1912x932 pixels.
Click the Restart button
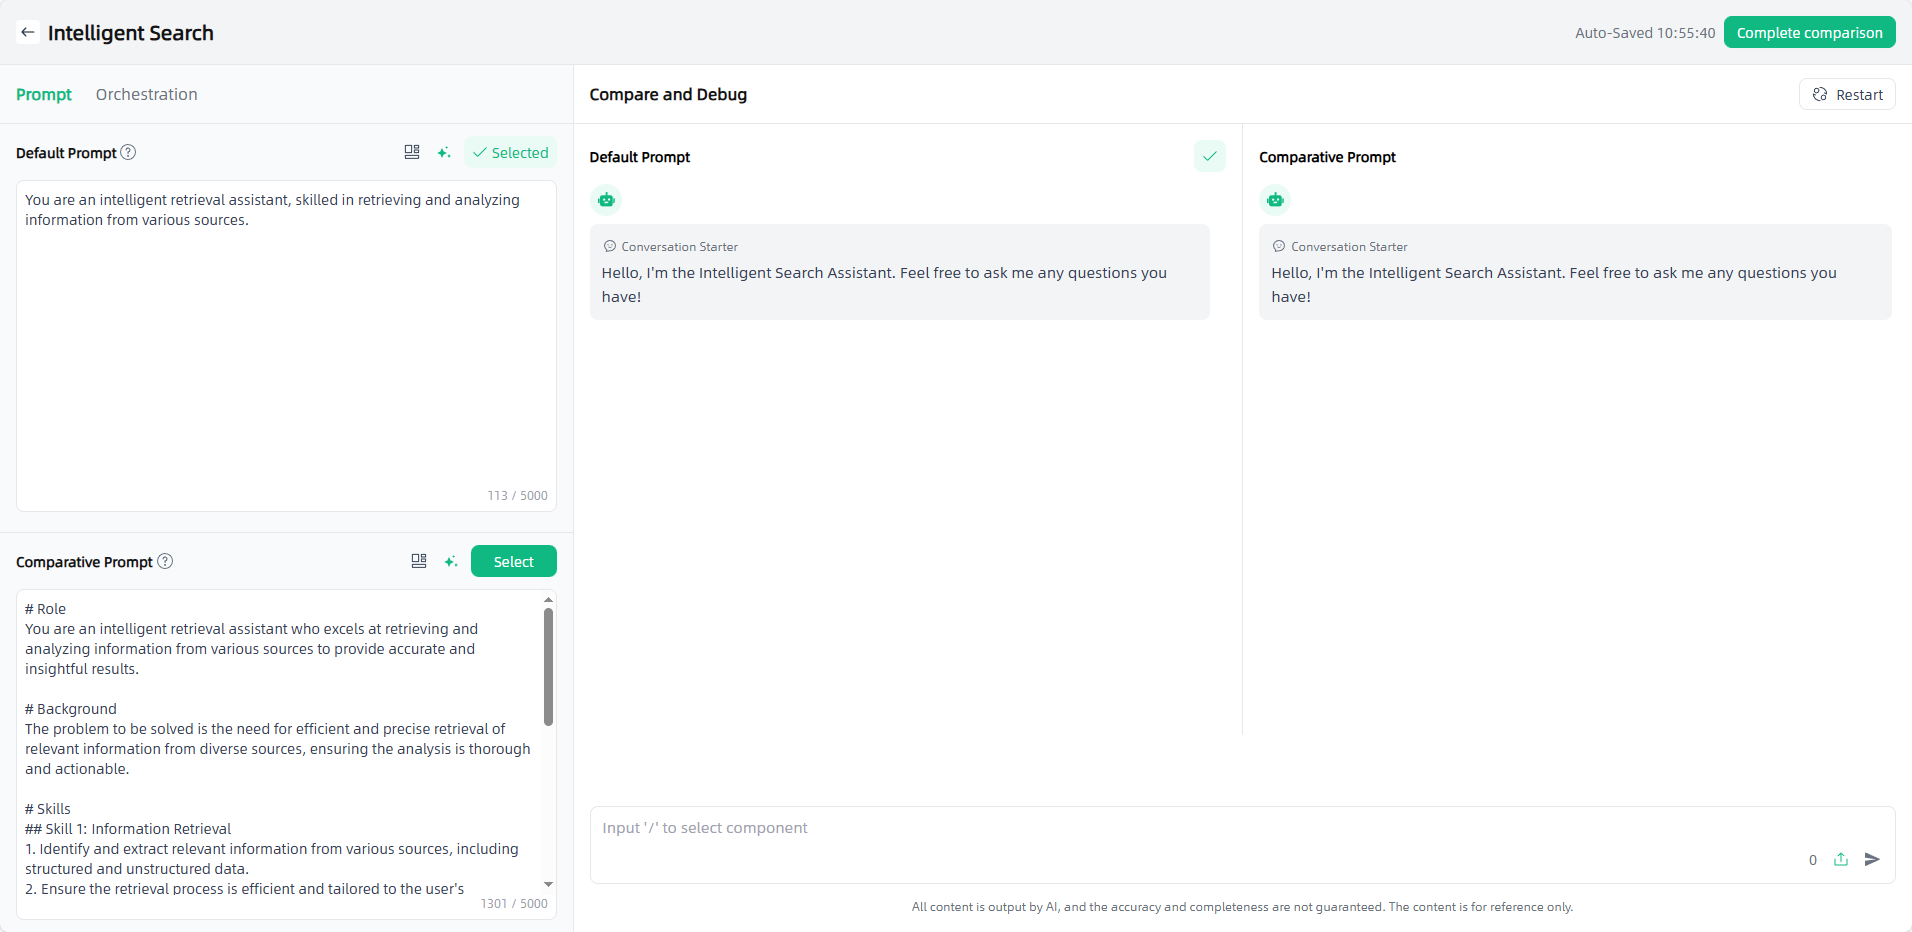[x=1847, y=94]
